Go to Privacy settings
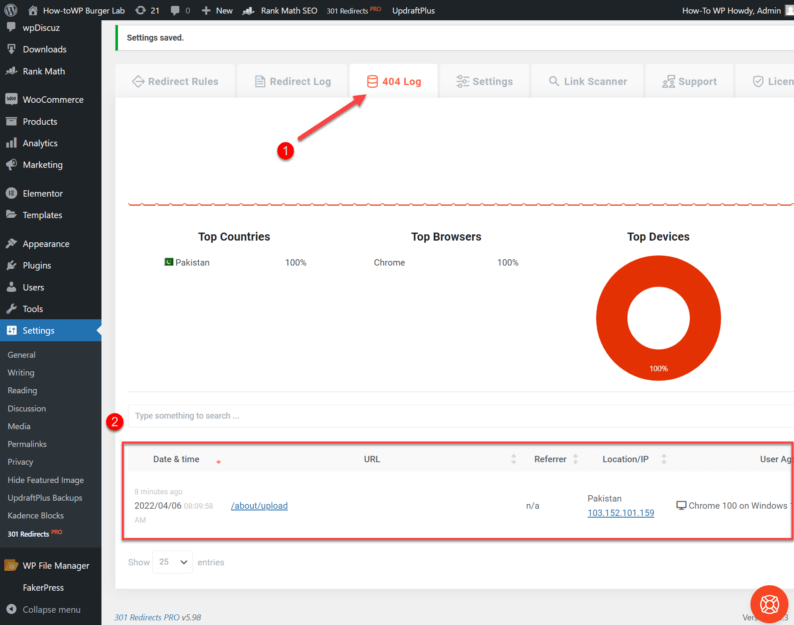The image size is (794, 625). pos(20,462)
